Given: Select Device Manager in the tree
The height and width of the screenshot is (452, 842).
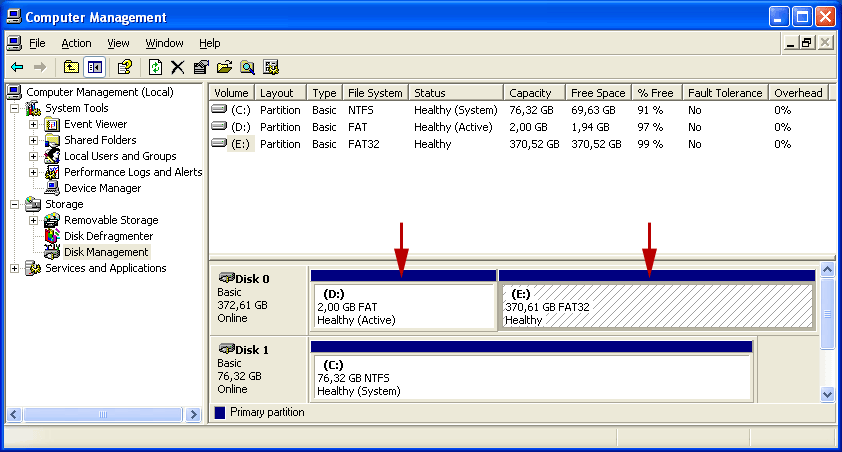Looking at the screenshot, I should click(x=102, y=188).
